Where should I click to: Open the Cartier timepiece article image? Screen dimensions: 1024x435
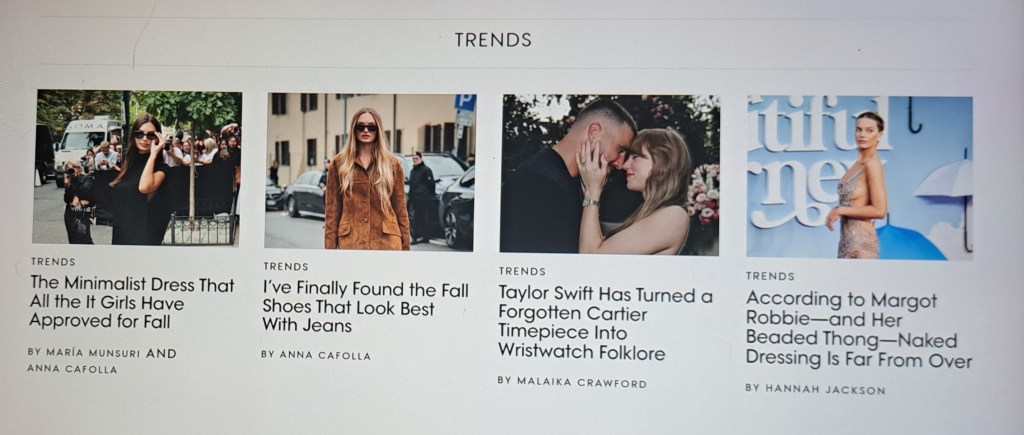click(x=609, y=174)
